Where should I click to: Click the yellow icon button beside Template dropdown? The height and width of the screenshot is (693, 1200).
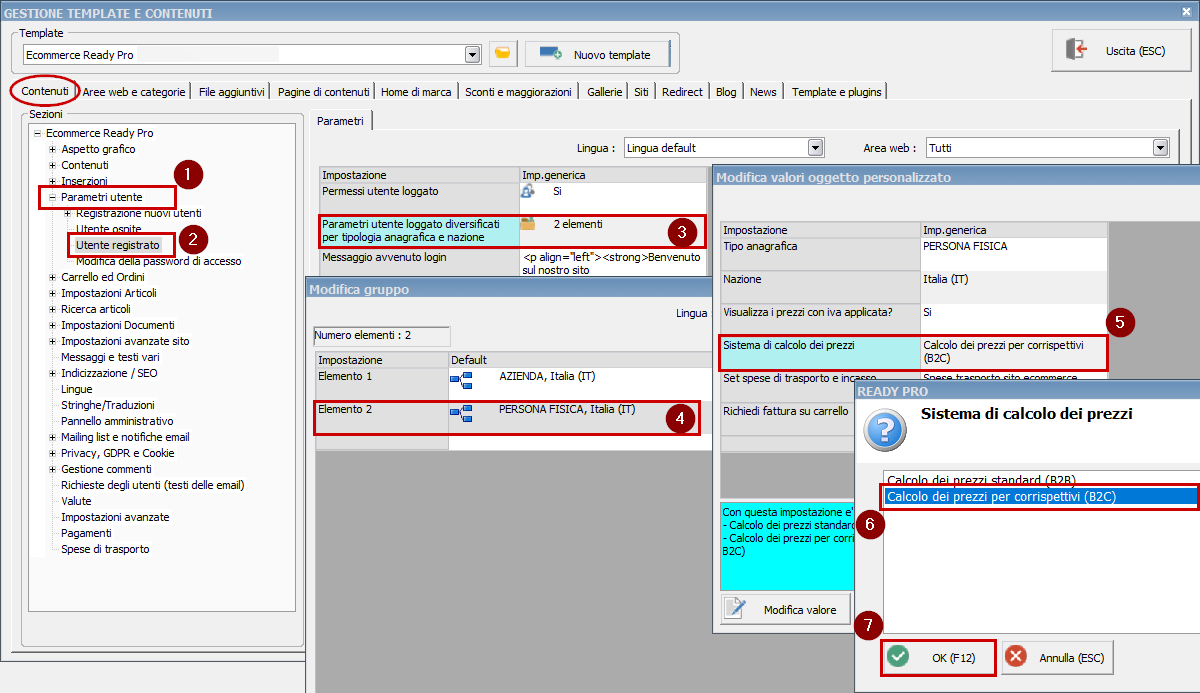(x=503, y=54)
